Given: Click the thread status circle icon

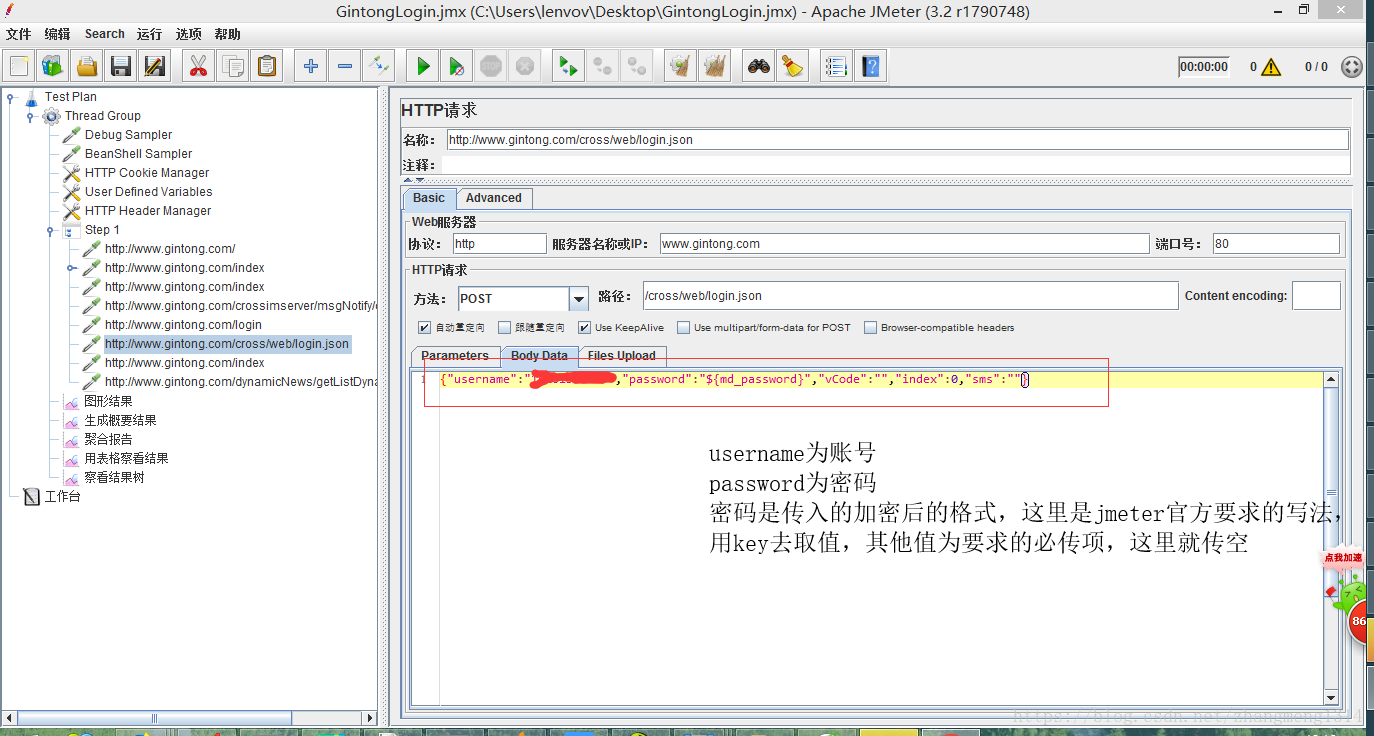Looking at the screenshot, I should pyautogui.click(x=1351, y=67).
